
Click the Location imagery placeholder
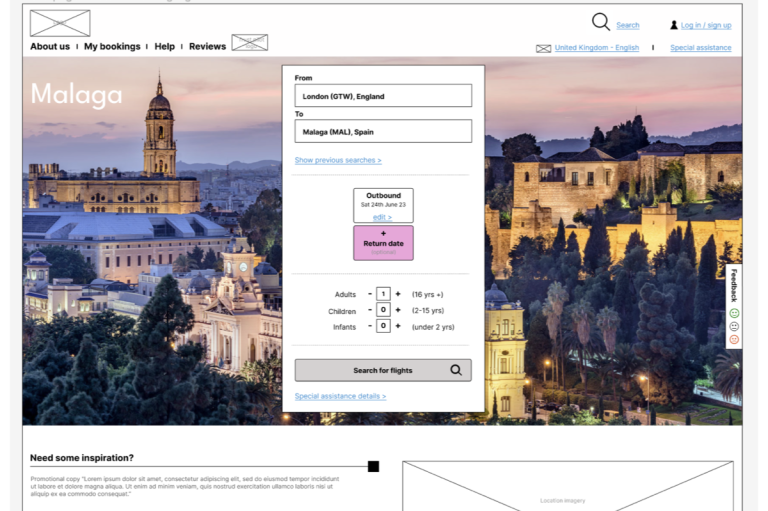click(x=568, y=486)
